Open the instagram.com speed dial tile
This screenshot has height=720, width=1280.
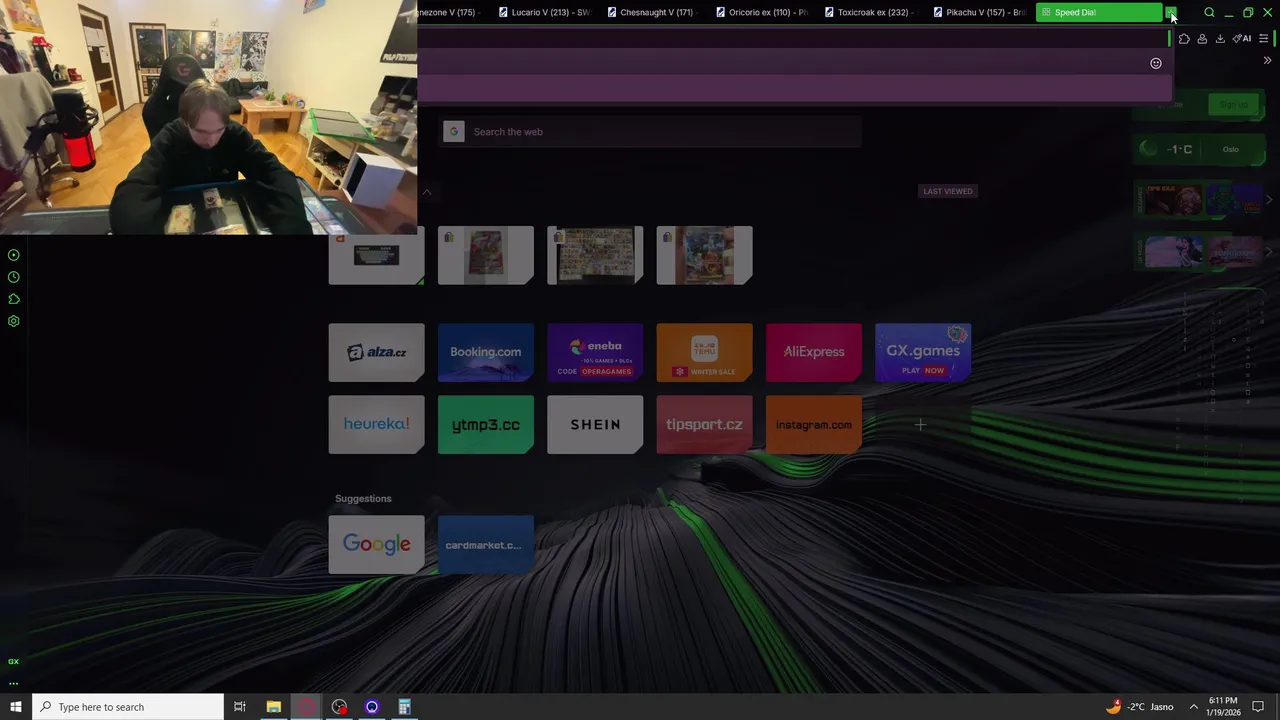(813, 425)
